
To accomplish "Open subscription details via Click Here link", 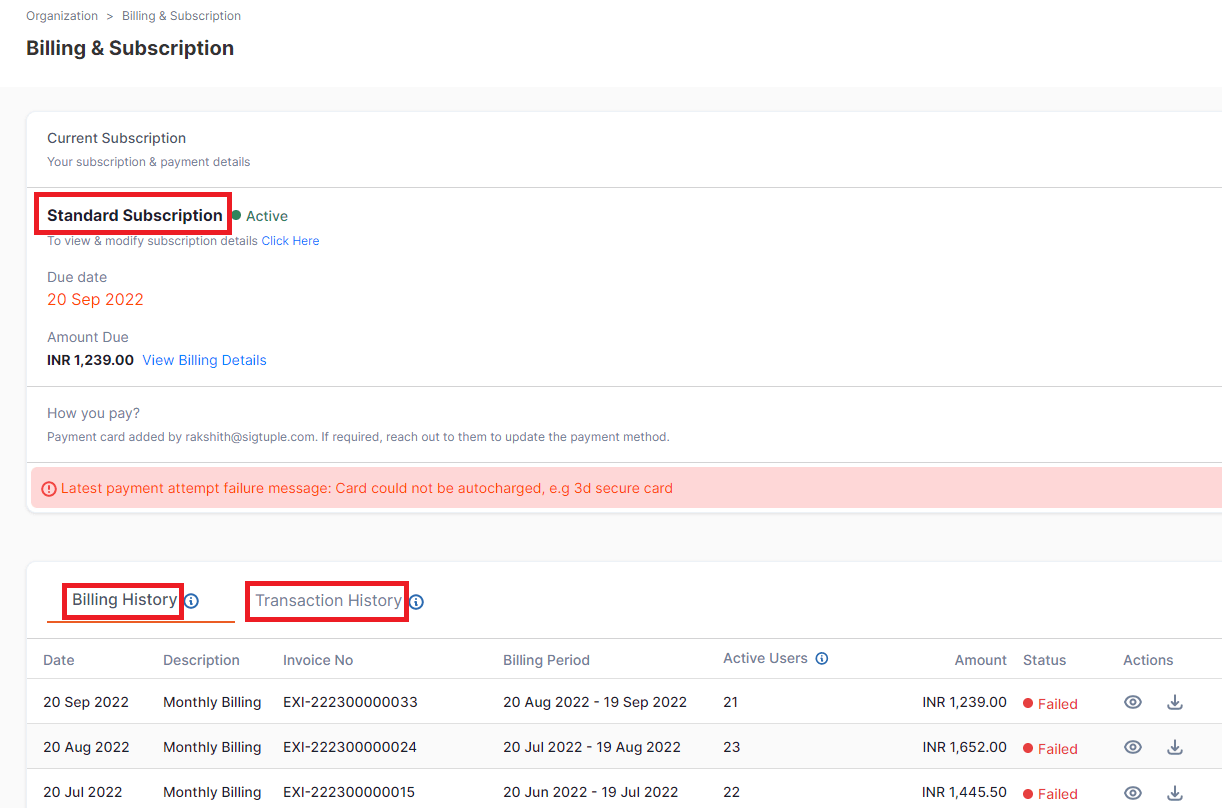I will click(x=290, y=240).
